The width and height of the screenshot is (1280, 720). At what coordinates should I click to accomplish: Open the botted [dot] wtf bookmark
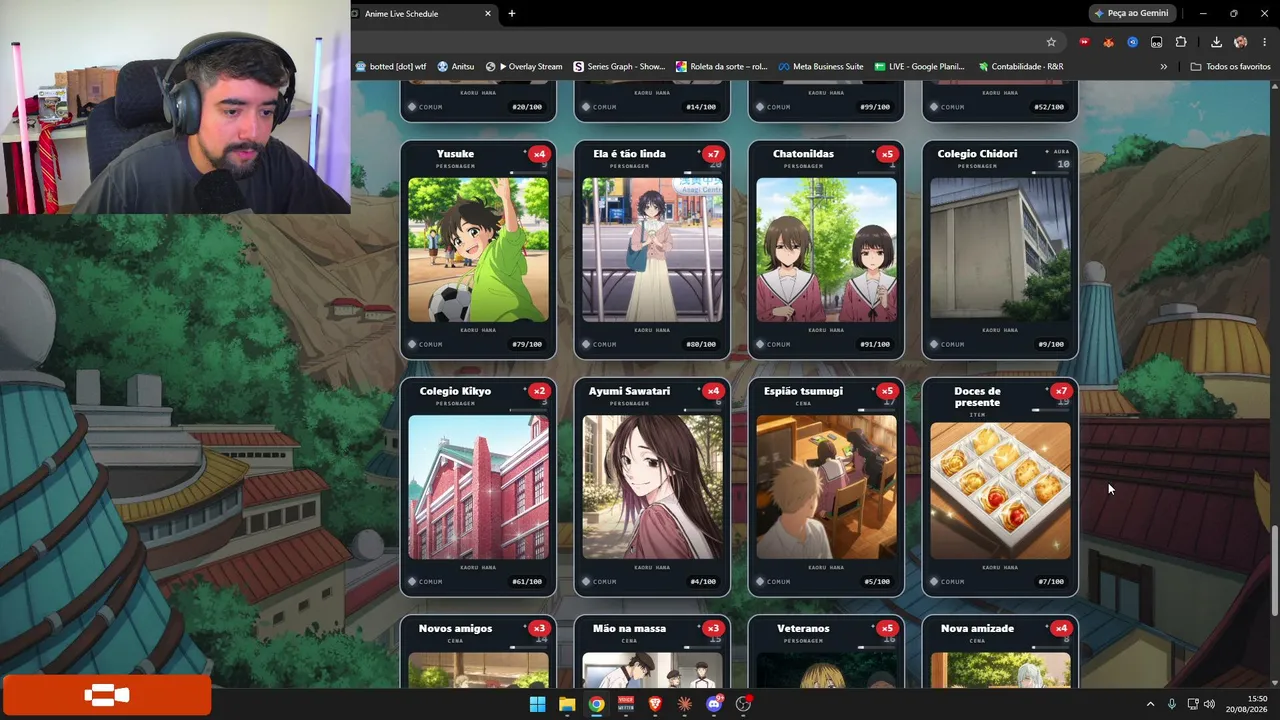tap(391, 67)
